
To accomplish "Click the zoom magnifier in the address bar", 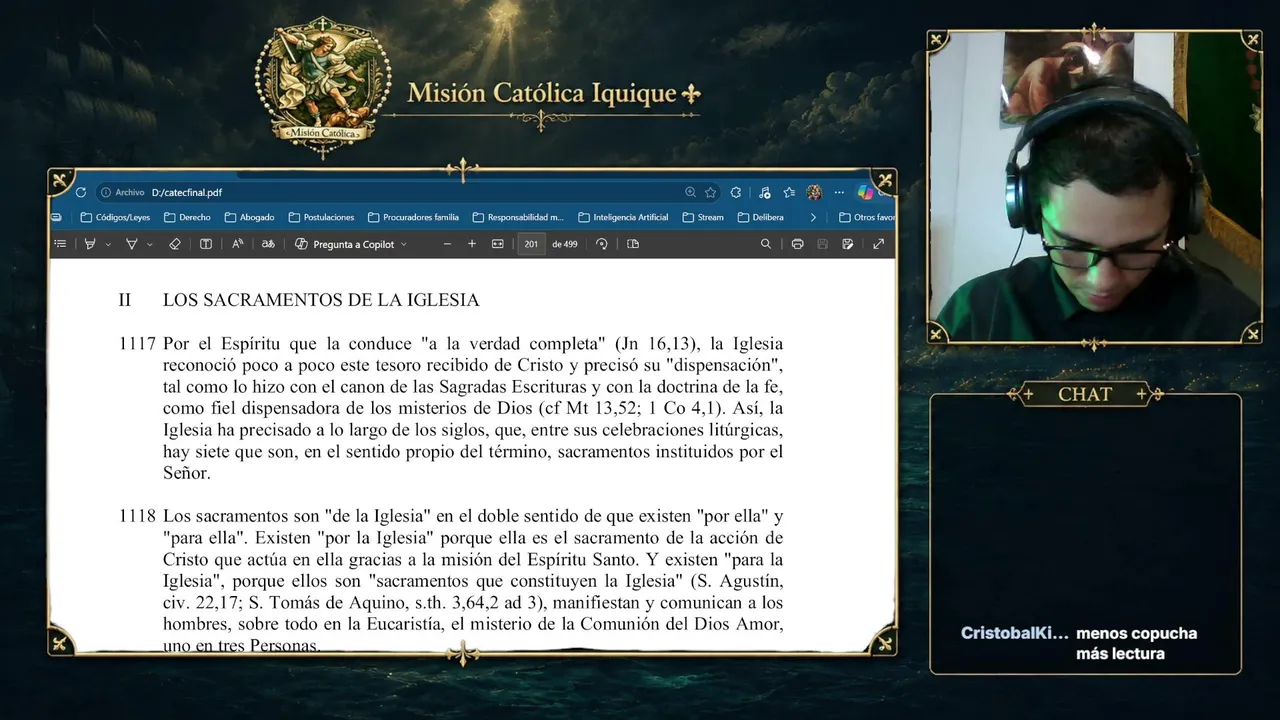I will [x=690, y=192].
